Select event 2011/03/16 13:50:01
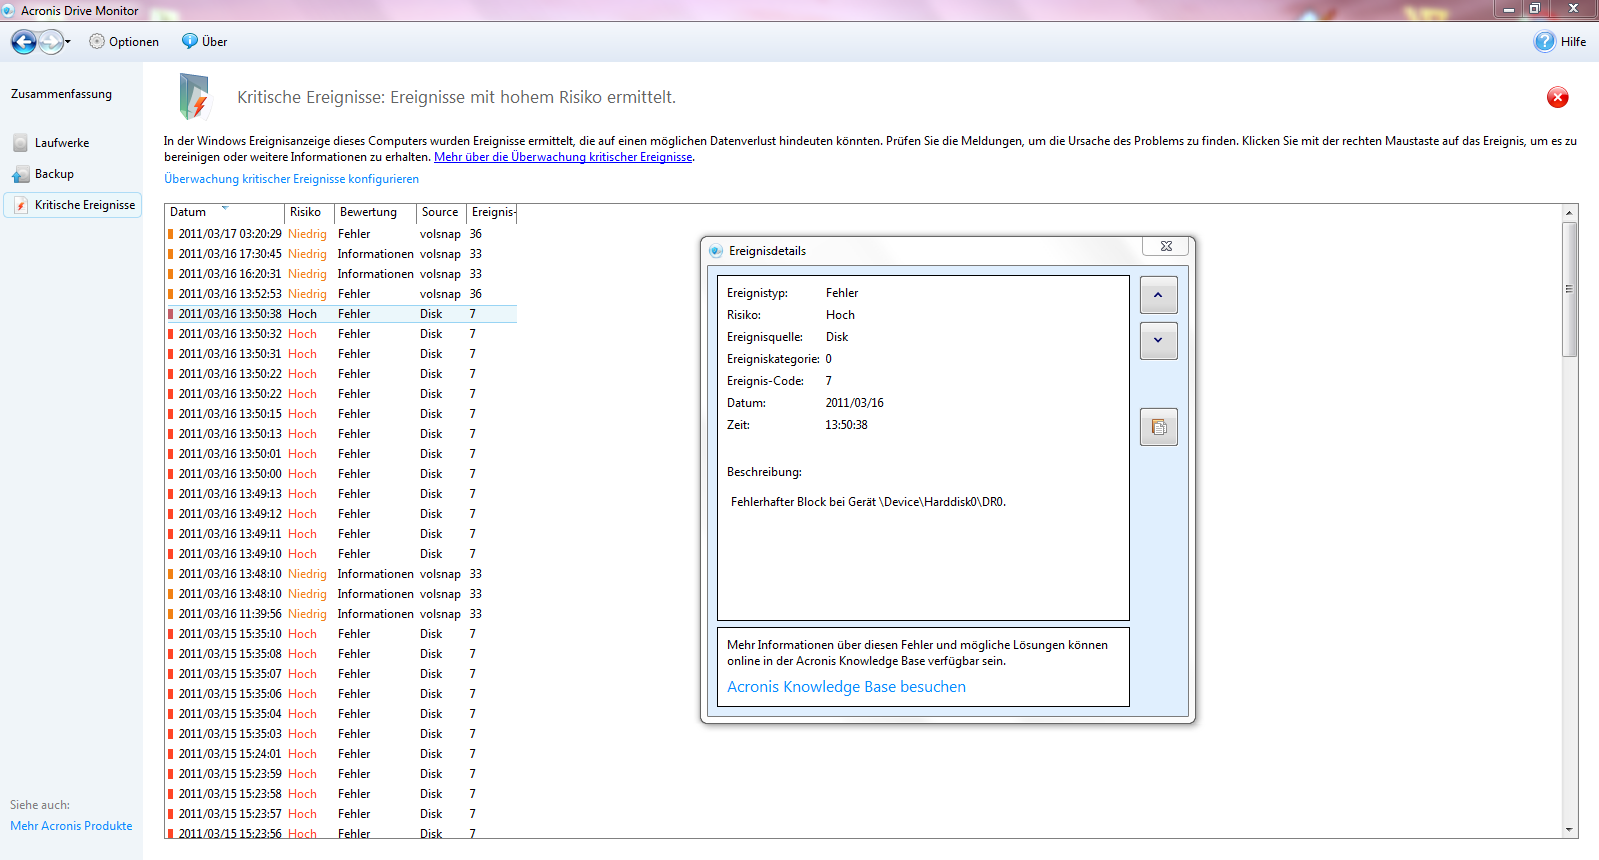The height and width of the screenshot is (860, 1599). [341, 454]
